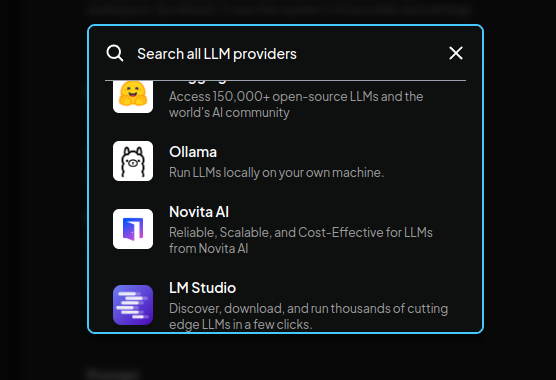This screenshot has width=556, height=380.
Task: Click Run LLMs locally on your own machine
Action: (276, 173)
